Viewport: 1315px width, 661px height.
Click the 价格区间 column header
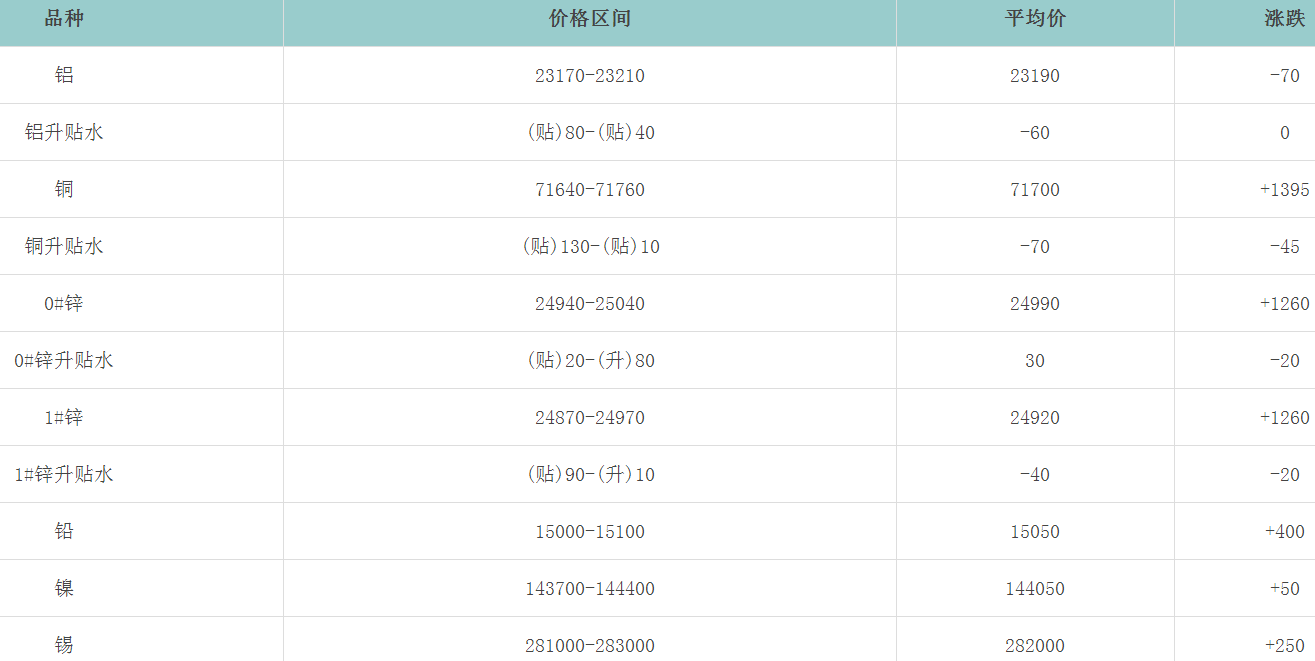(x=590, y=19)
